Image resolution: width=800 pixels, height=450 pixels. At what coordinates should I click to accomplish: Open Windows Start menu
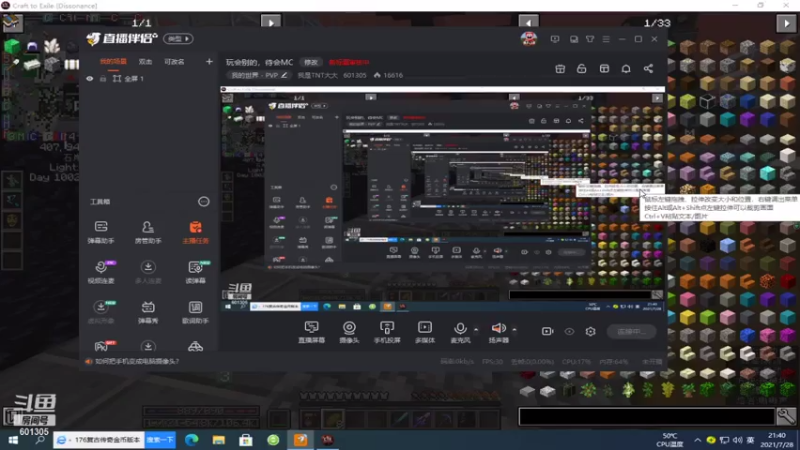(x=13, y=440)
